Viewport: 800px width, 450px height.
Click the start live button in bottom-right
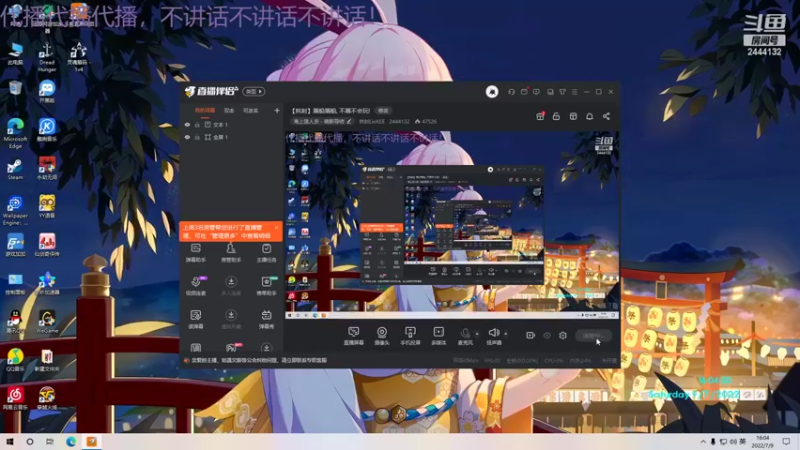coord(593,336)
